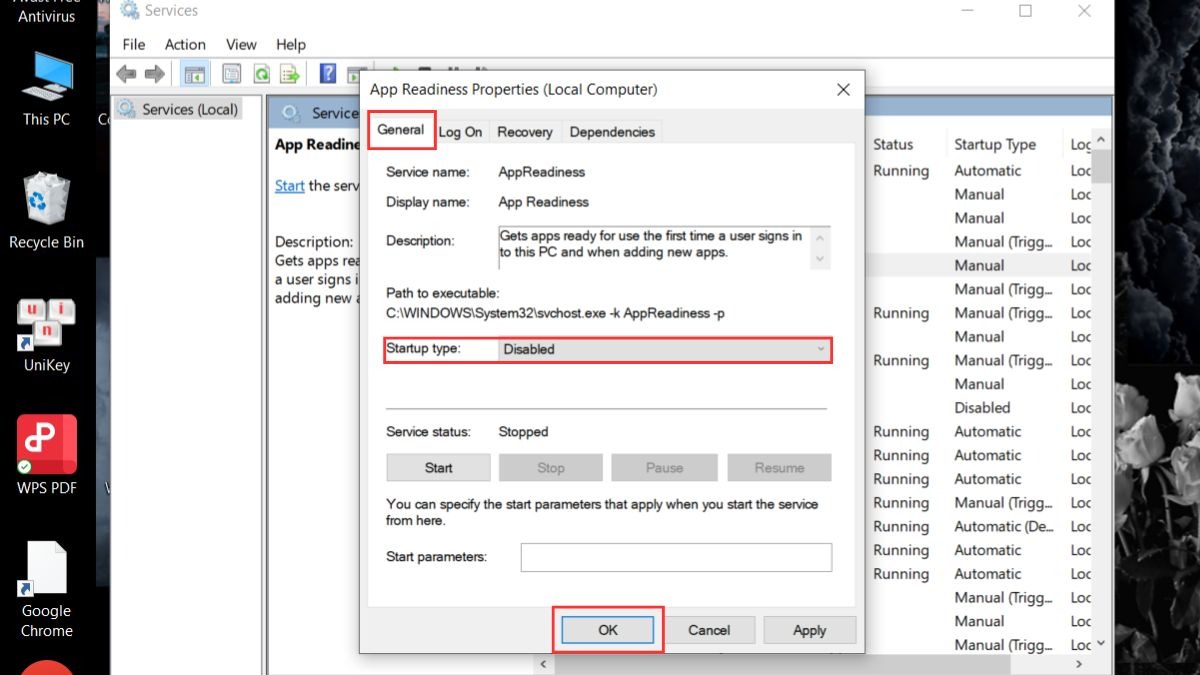Viewport: 1200px width, 675px height.
Task: Minimize the Services window
Action: (x=965, y=11)
